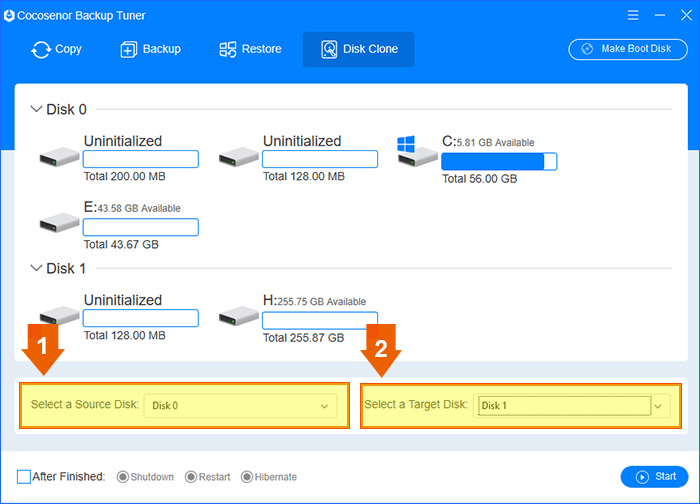700x504 pixels.
Task: Enable the After Finished checkbox
Action: (24, 477)
